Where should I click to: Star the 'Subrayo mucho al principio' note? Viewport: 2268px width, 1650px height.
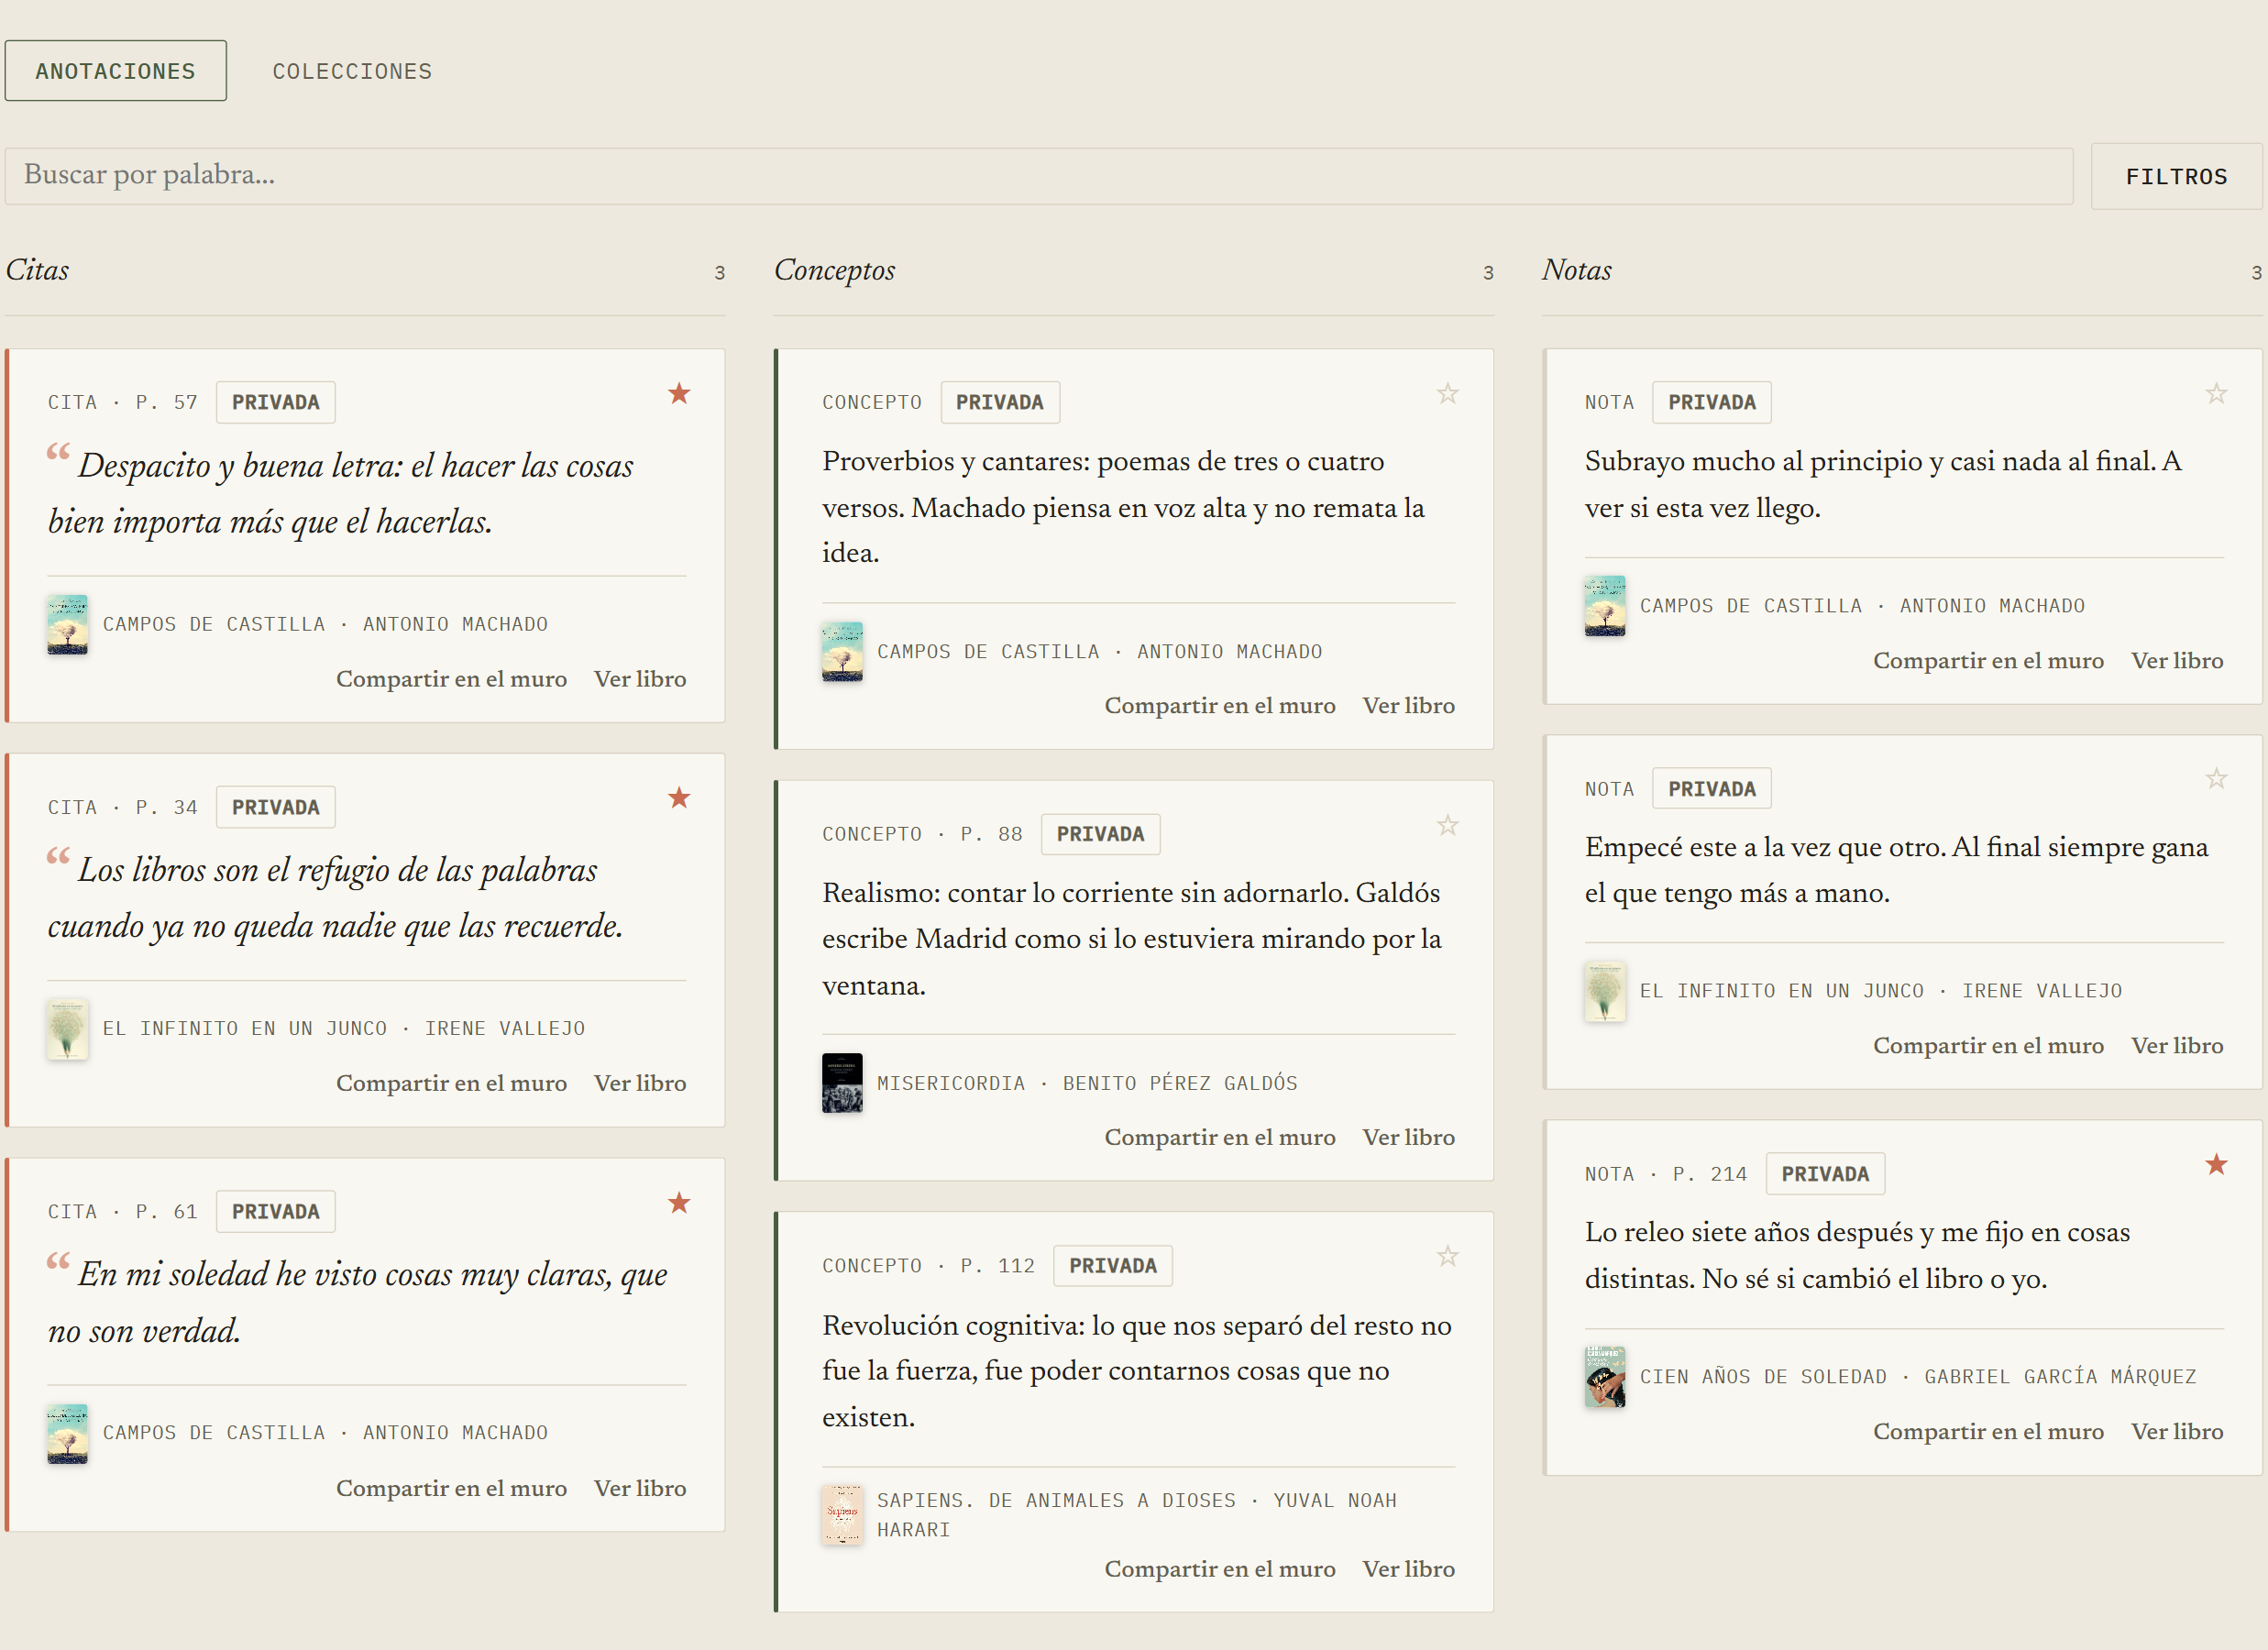(2216, 394)
